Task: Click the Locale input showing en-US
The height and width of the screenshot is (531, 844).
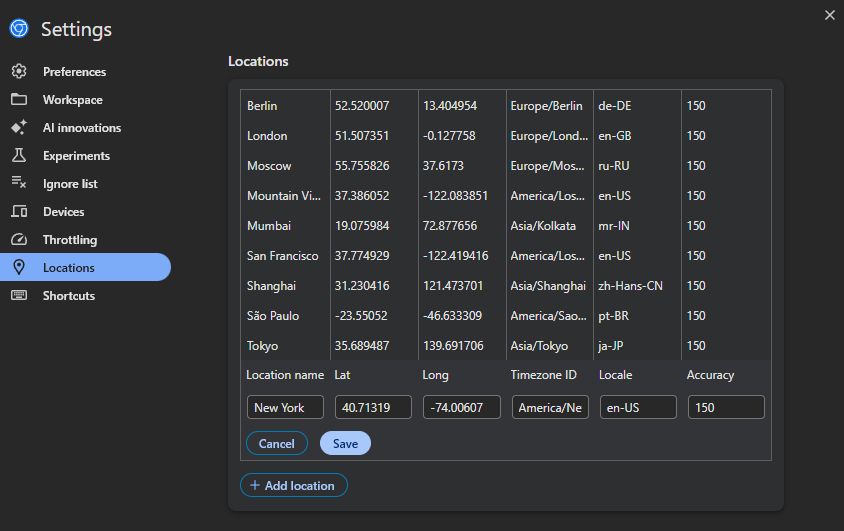Action: [638, 407]
